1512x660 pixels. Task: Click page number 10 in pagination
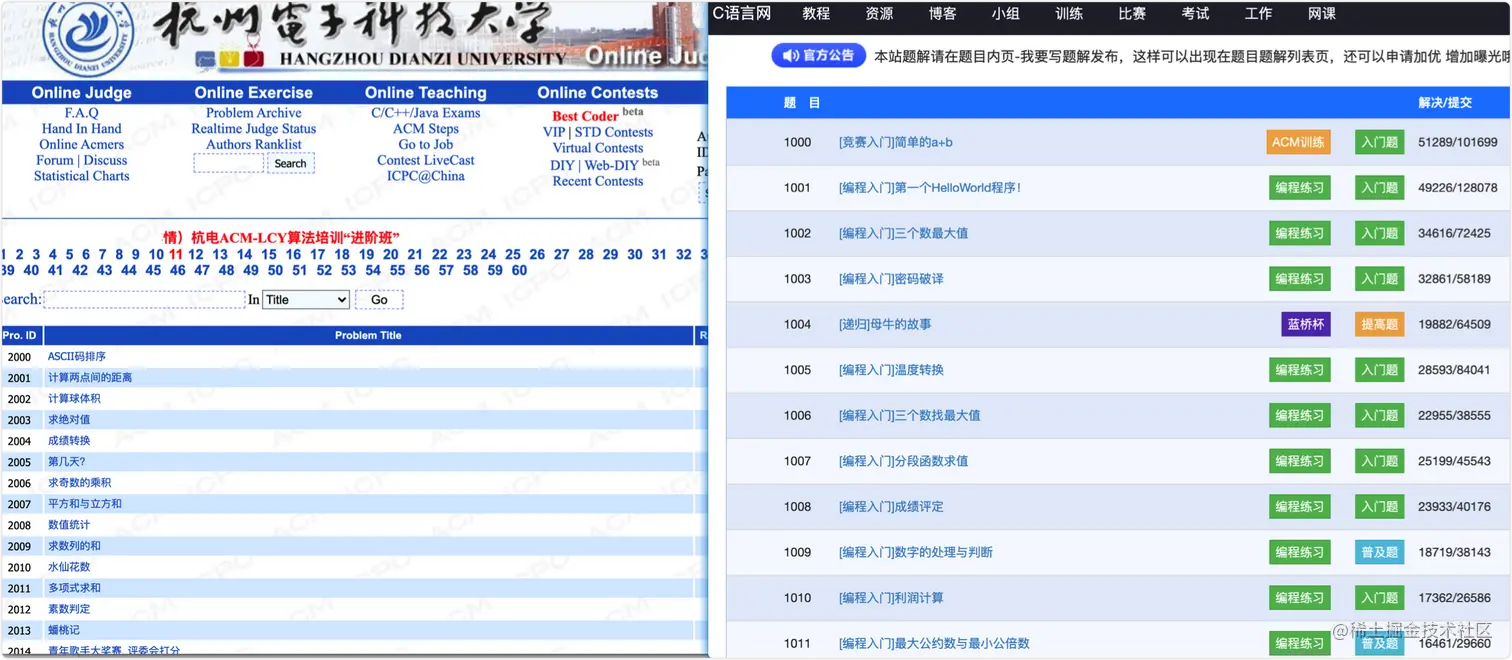tap(156, 254)
